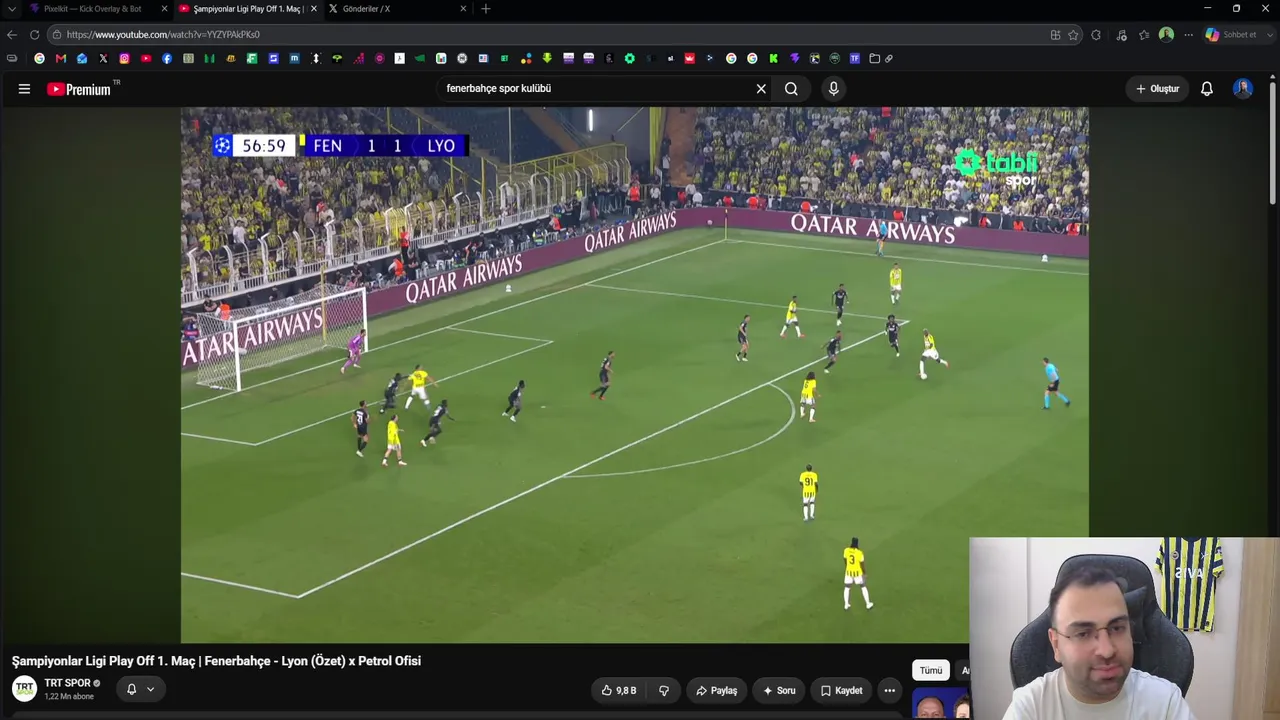Open the YouTube account avatar menu
The width and height of the screenshot is (1280, 720).
tap(1243, 89)
